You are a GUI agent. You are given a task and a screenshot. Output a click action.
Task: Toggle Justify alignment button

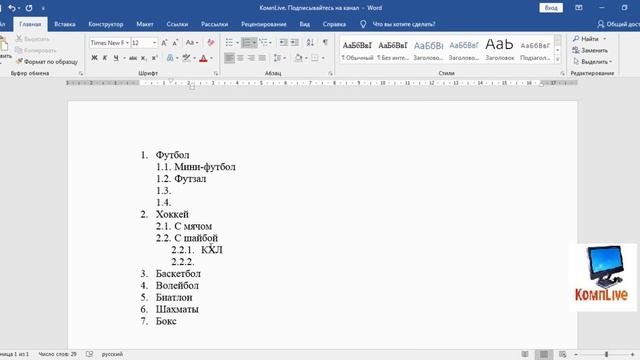pyautogui.click(x=262, y=58)
